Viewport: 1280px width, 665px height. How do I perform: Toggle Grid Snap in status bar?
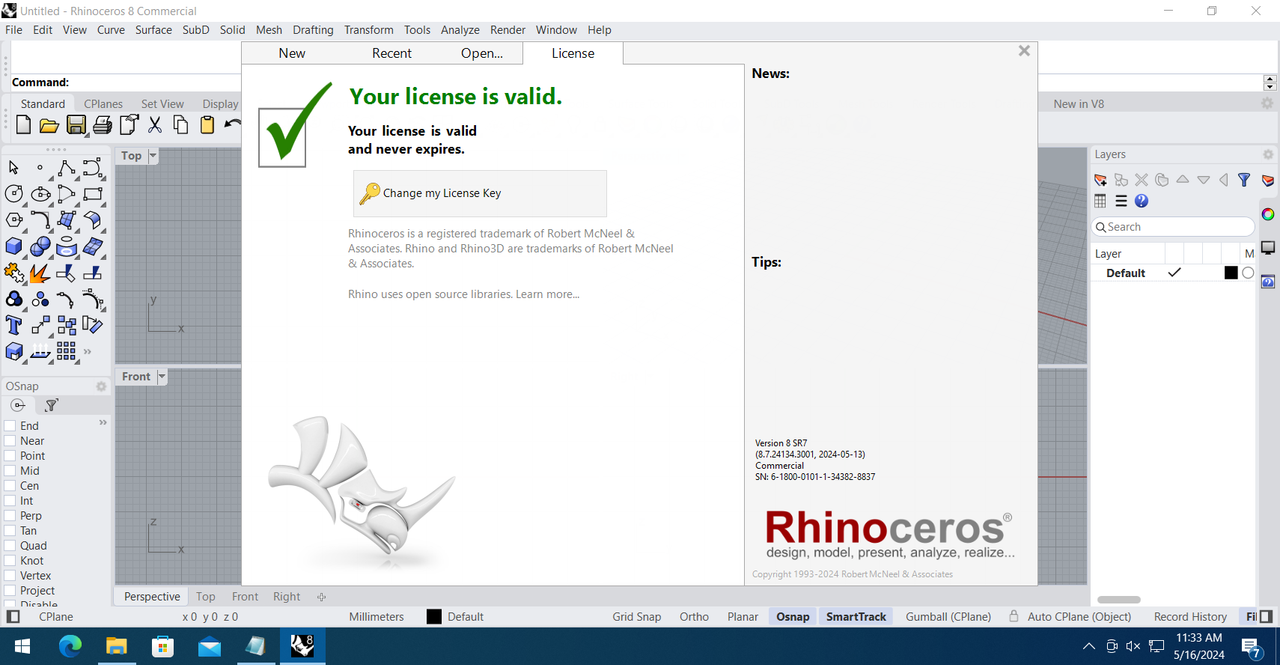637,617
